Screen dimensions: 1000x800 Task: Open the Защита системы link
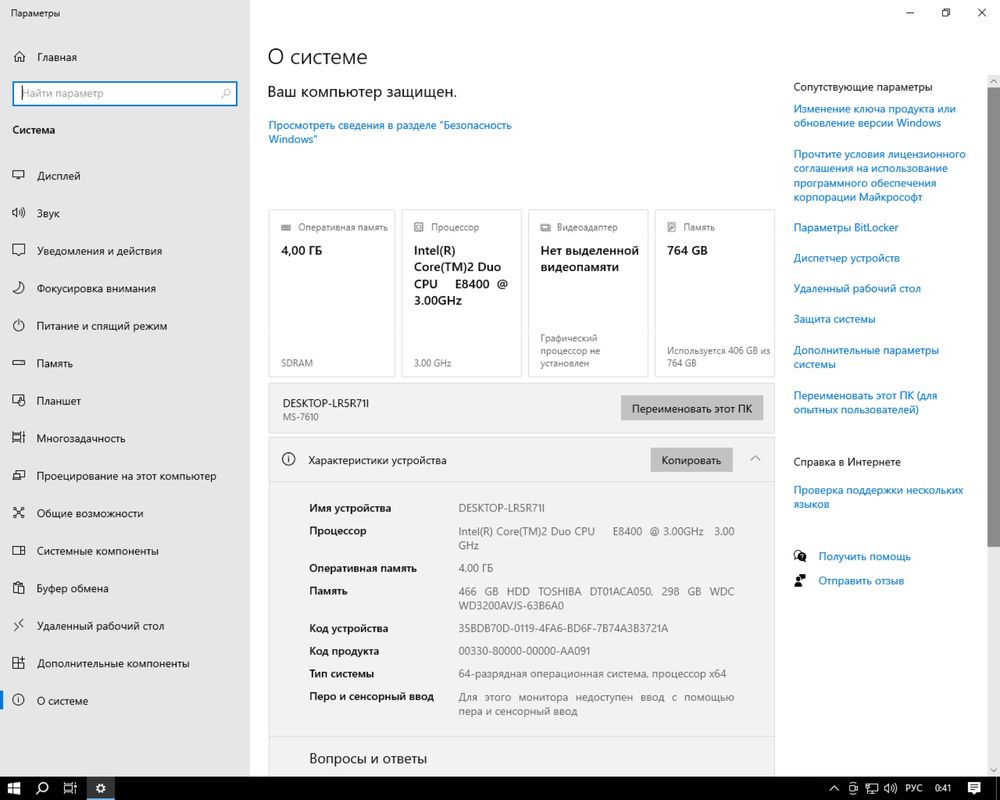click(x=834, y=319)
